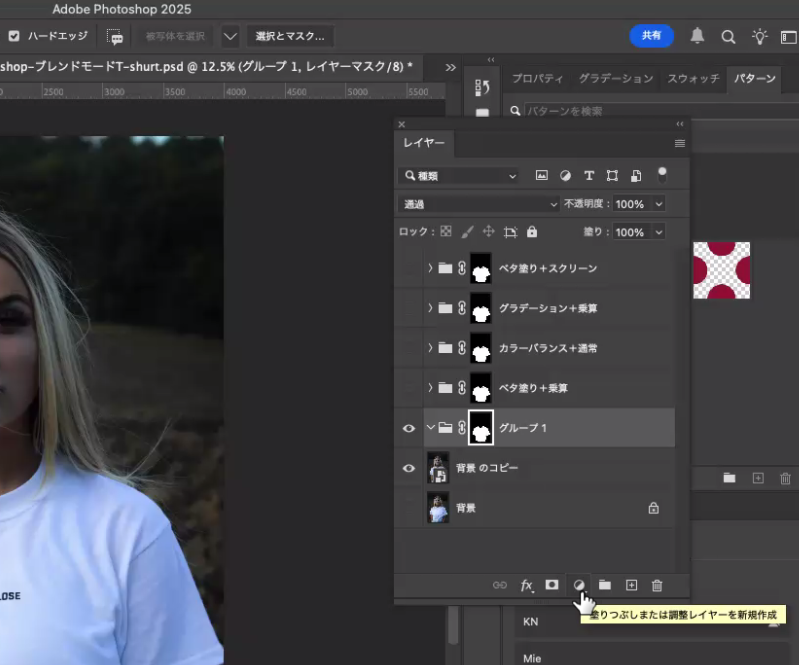Open the layer style fx menu
This screenshot has width=799, height=665.
[x=527, y=586]
